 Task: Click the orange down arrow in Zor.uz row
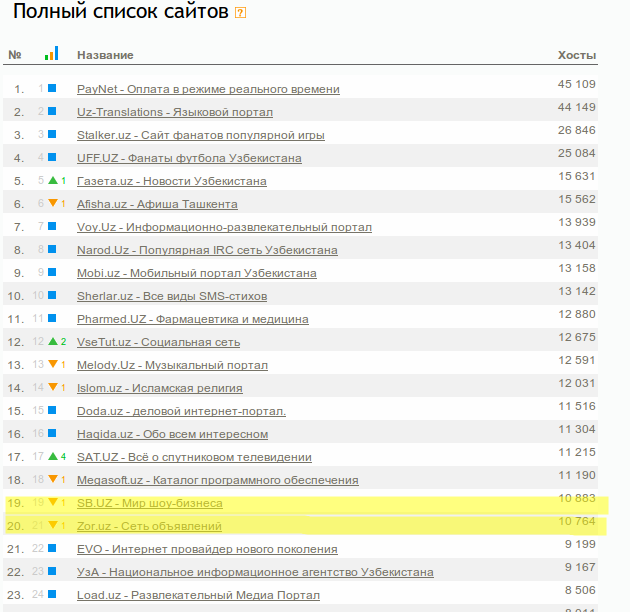(x=53, y=525)
